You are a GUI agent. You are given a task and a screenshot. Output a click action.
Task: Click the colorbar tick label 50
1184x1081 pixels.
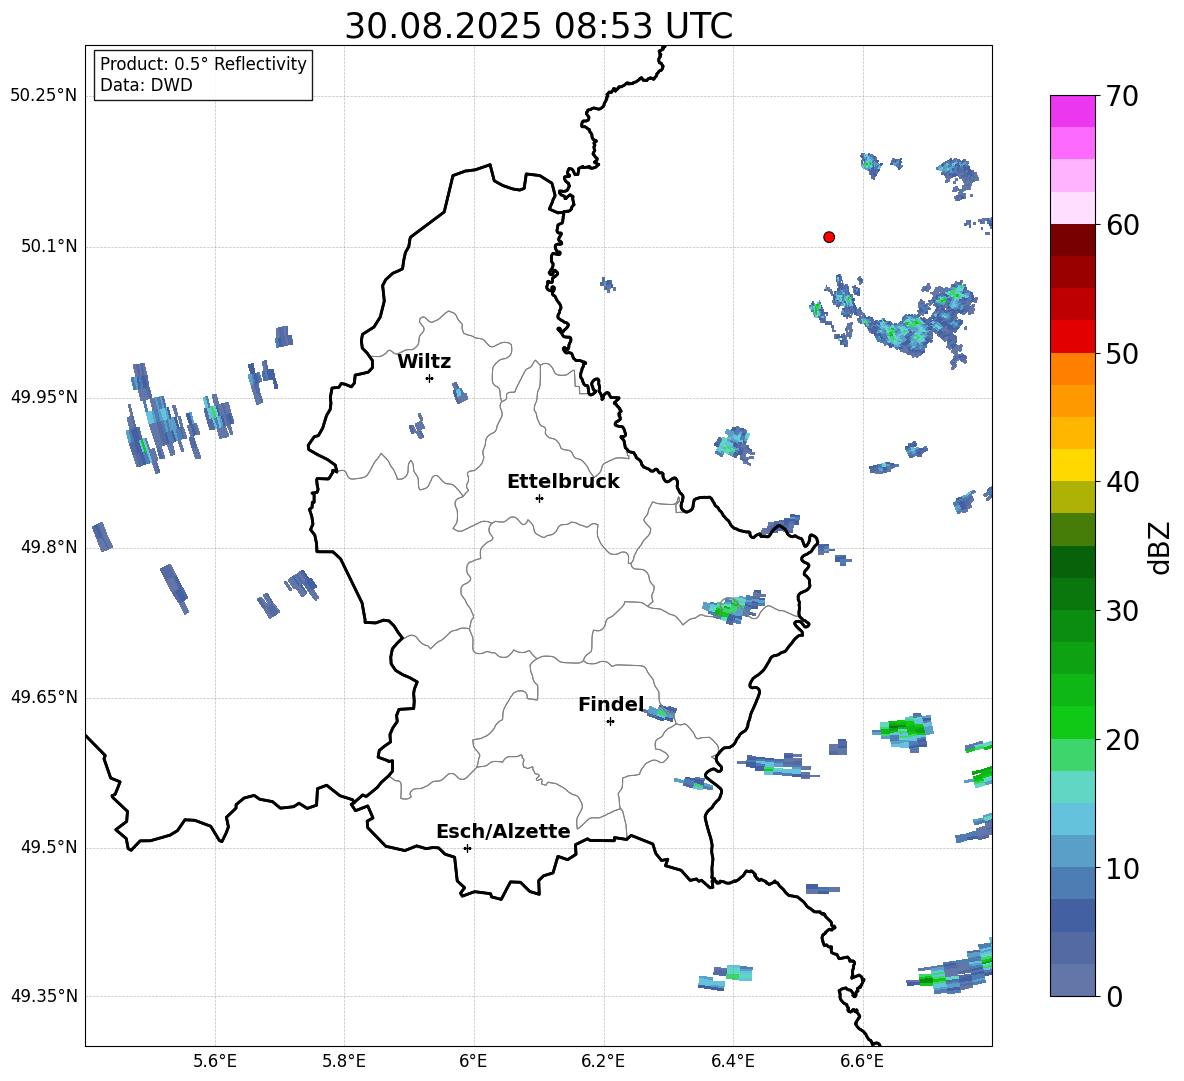click(x=1122, y=353)
